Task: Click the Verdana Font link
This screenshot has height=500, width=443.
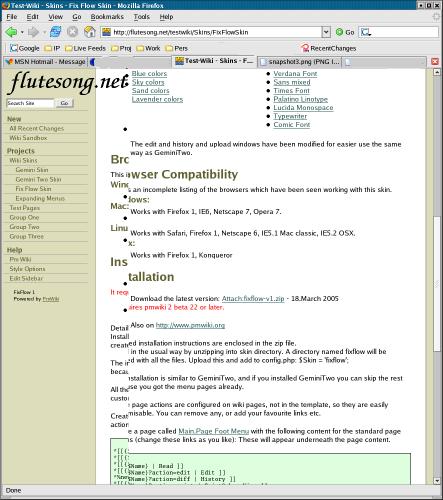Action: [x=295, y=74]
